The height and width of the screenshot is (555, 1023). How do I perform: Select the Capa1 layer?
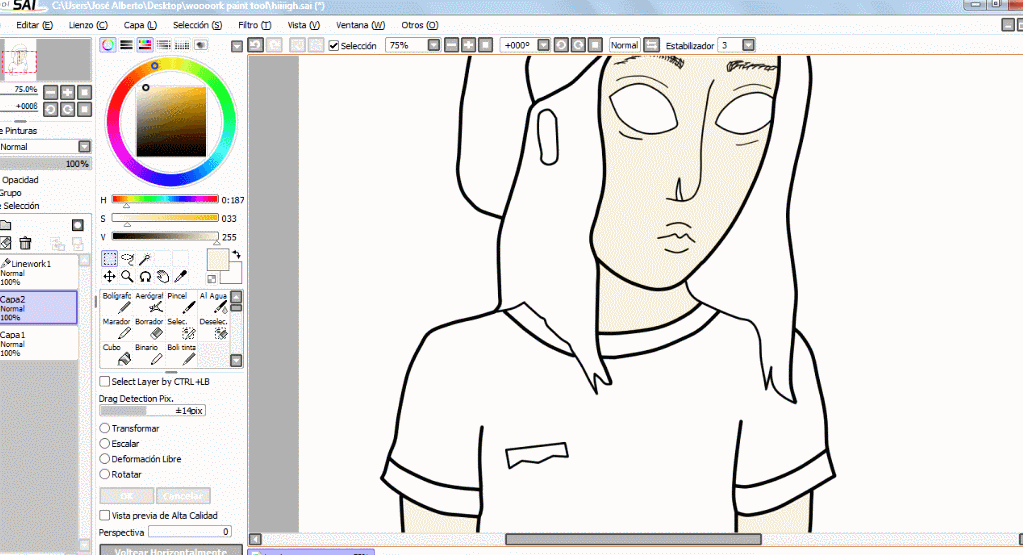point(39,343)
